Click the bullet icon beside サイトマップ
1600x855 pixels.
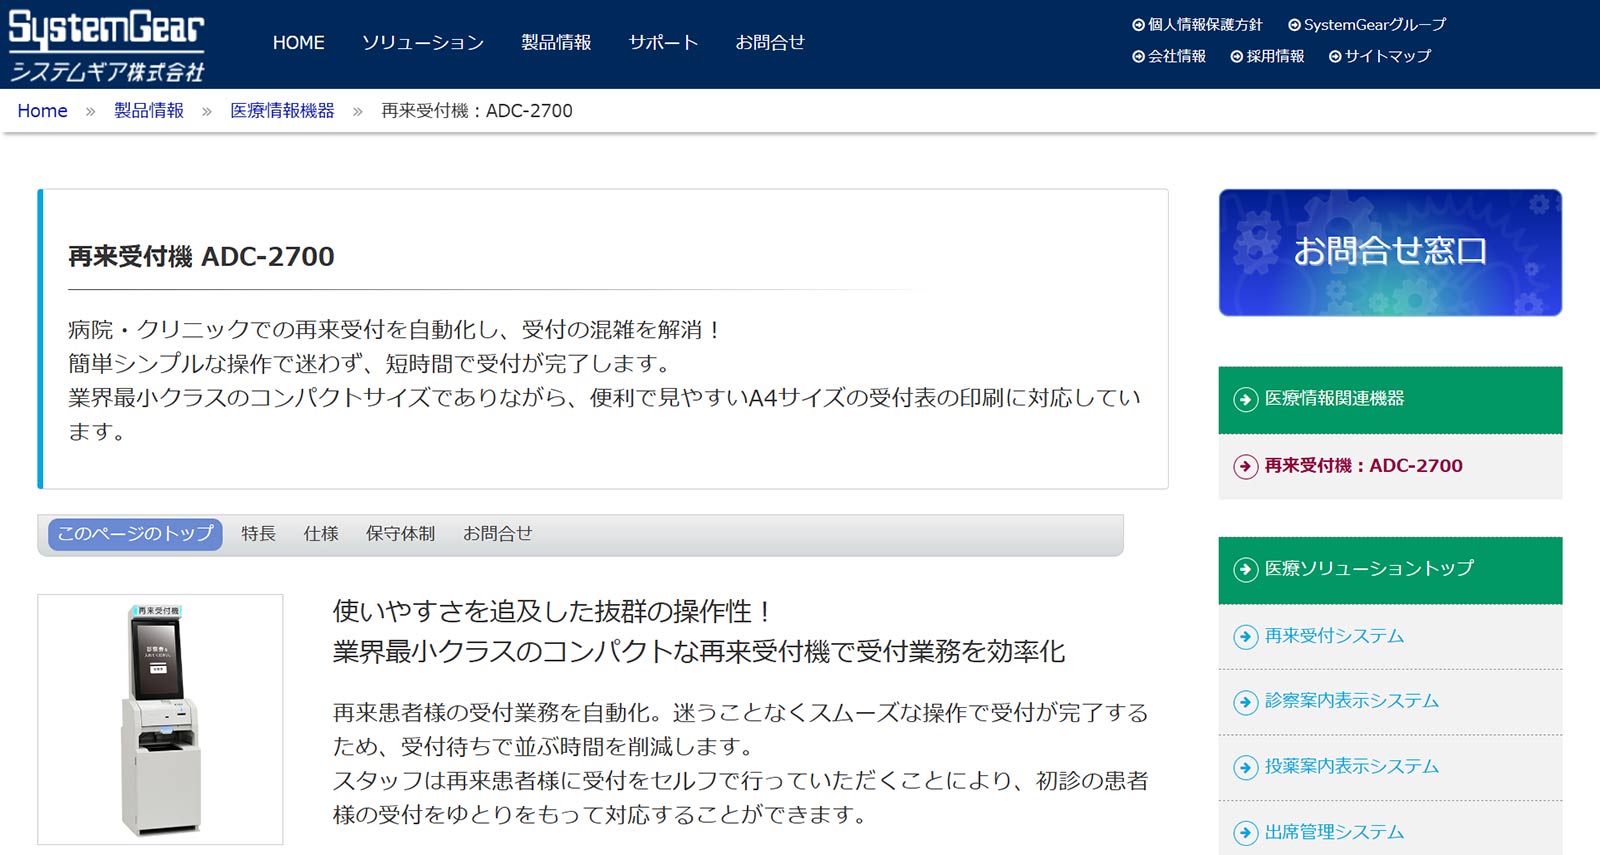click(x=1335, y=57)
